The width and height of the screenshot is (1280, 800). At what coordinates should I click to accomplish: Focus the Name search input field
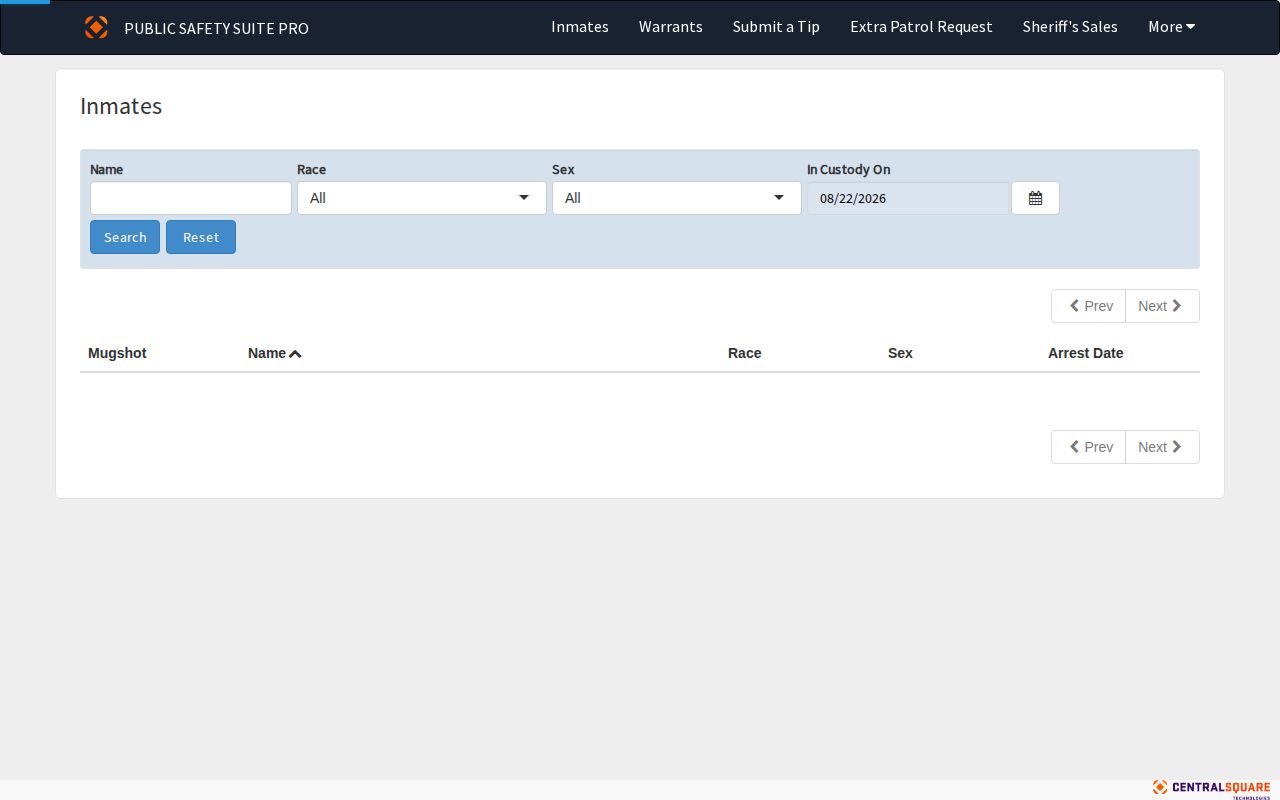[191, 198]
